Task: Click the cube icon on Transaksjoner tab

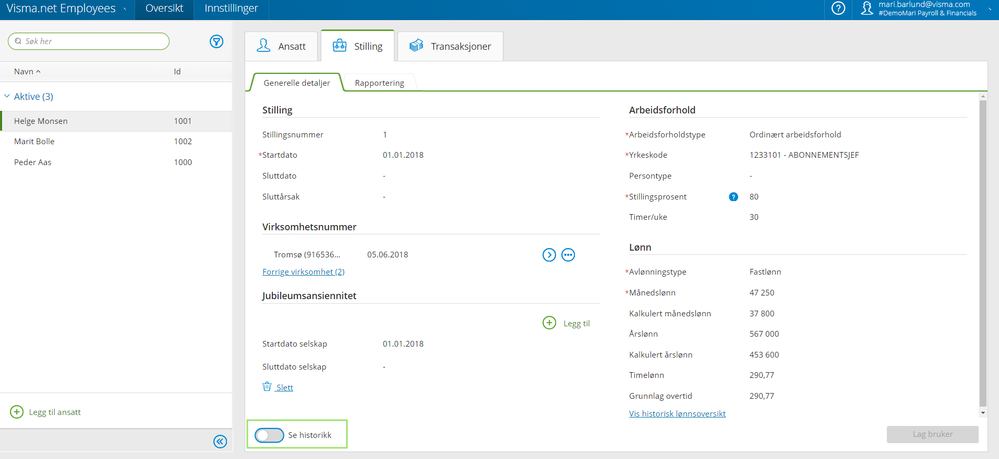Action: click(x=417, y=46)
